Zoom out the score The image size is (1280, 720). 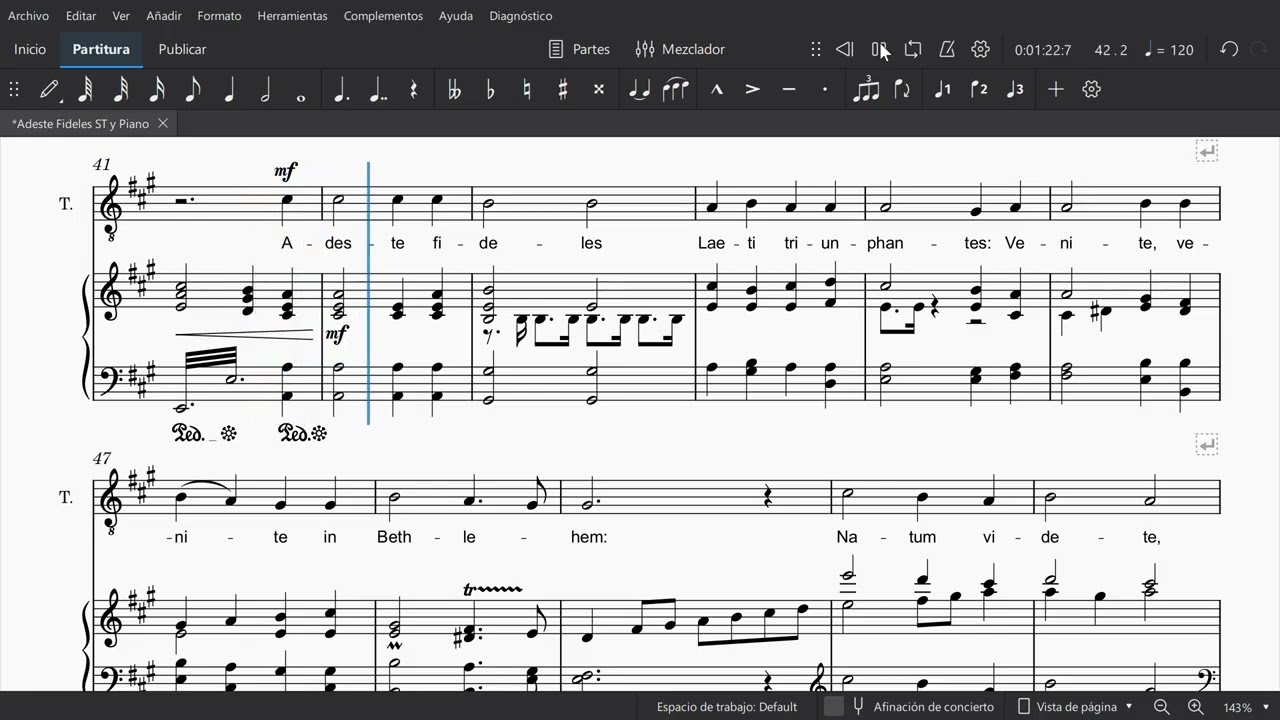(x=1162, y=707)
